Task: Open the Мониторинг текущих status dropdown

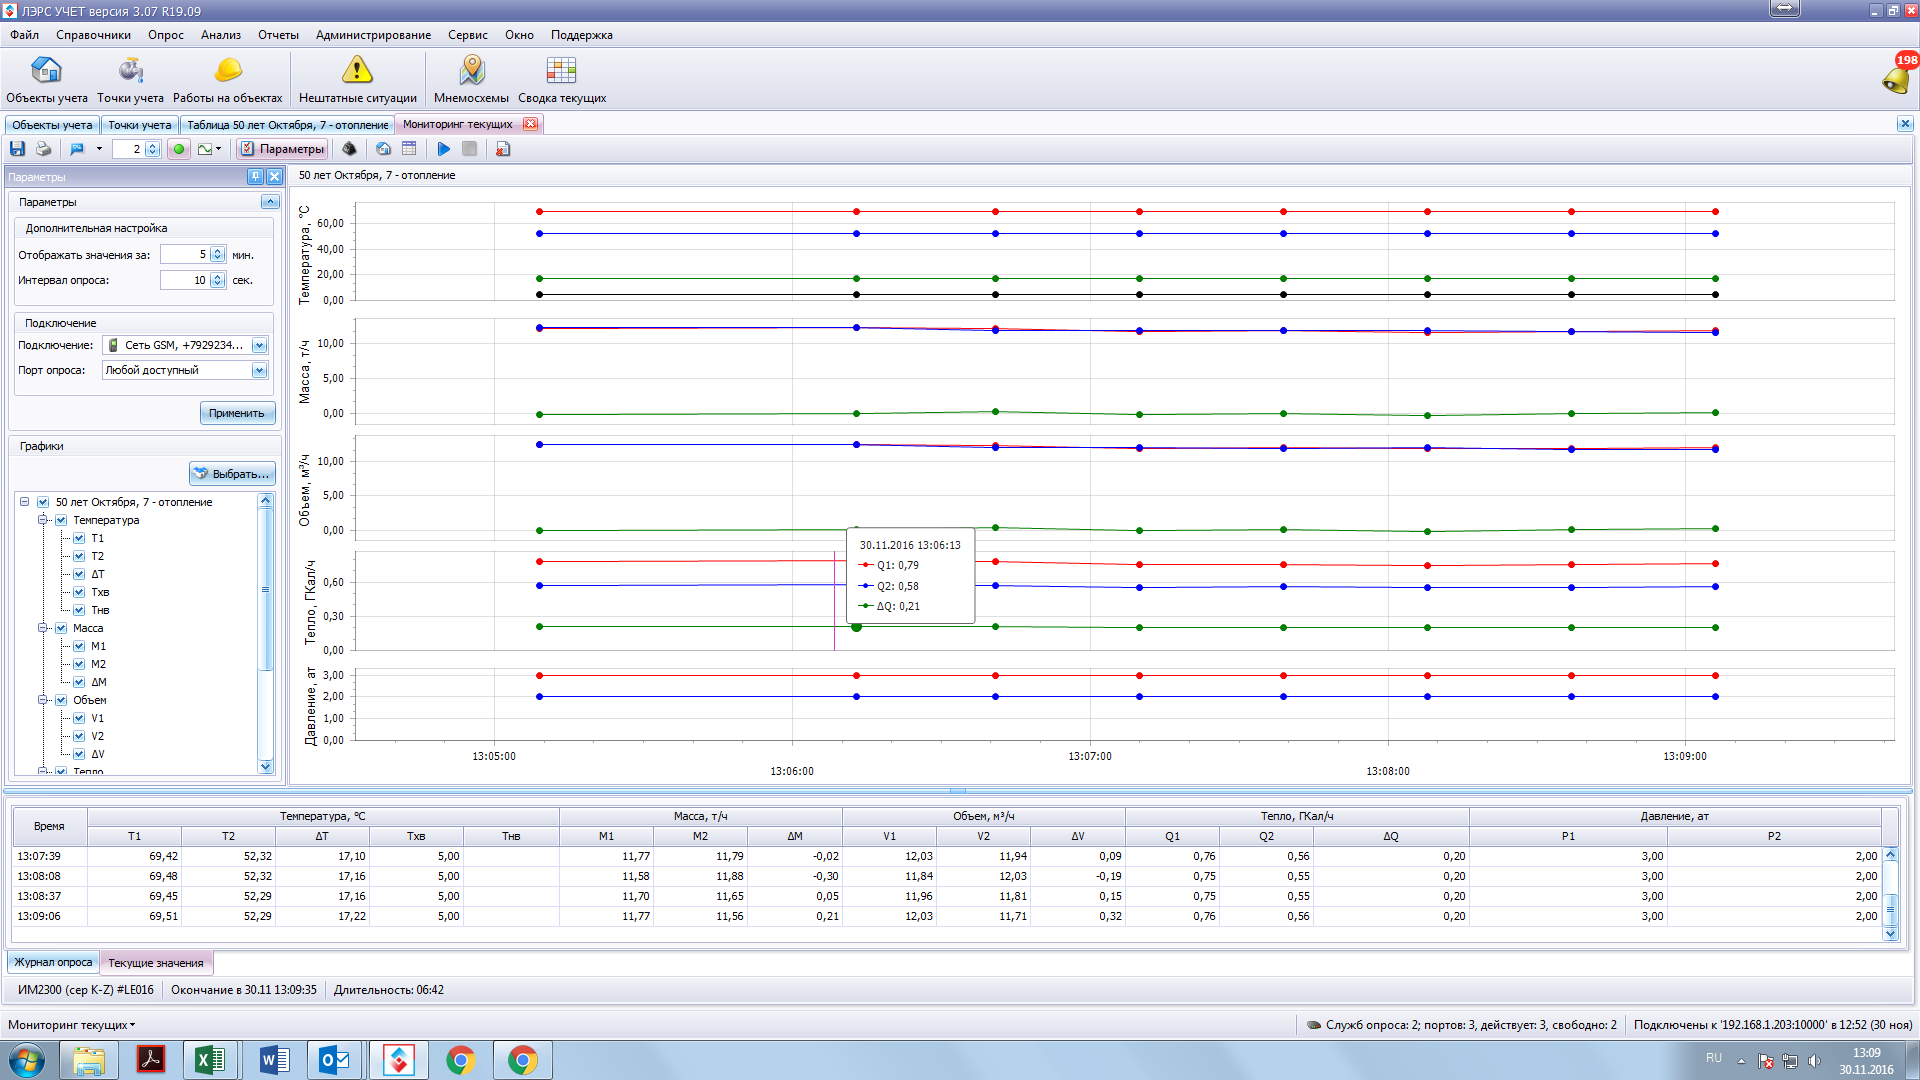Action: click(71, 1025)
